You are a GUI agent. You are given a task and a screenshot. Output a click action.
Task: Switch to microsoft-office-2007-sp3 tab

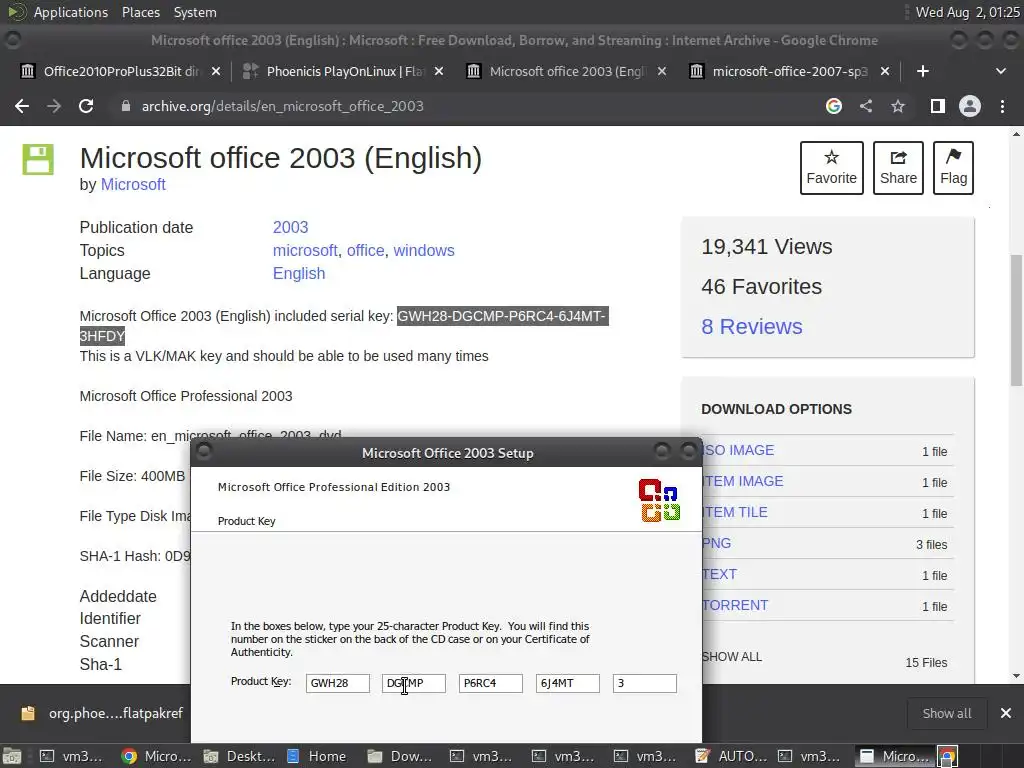pyautogui.click(x=787, y=71)
